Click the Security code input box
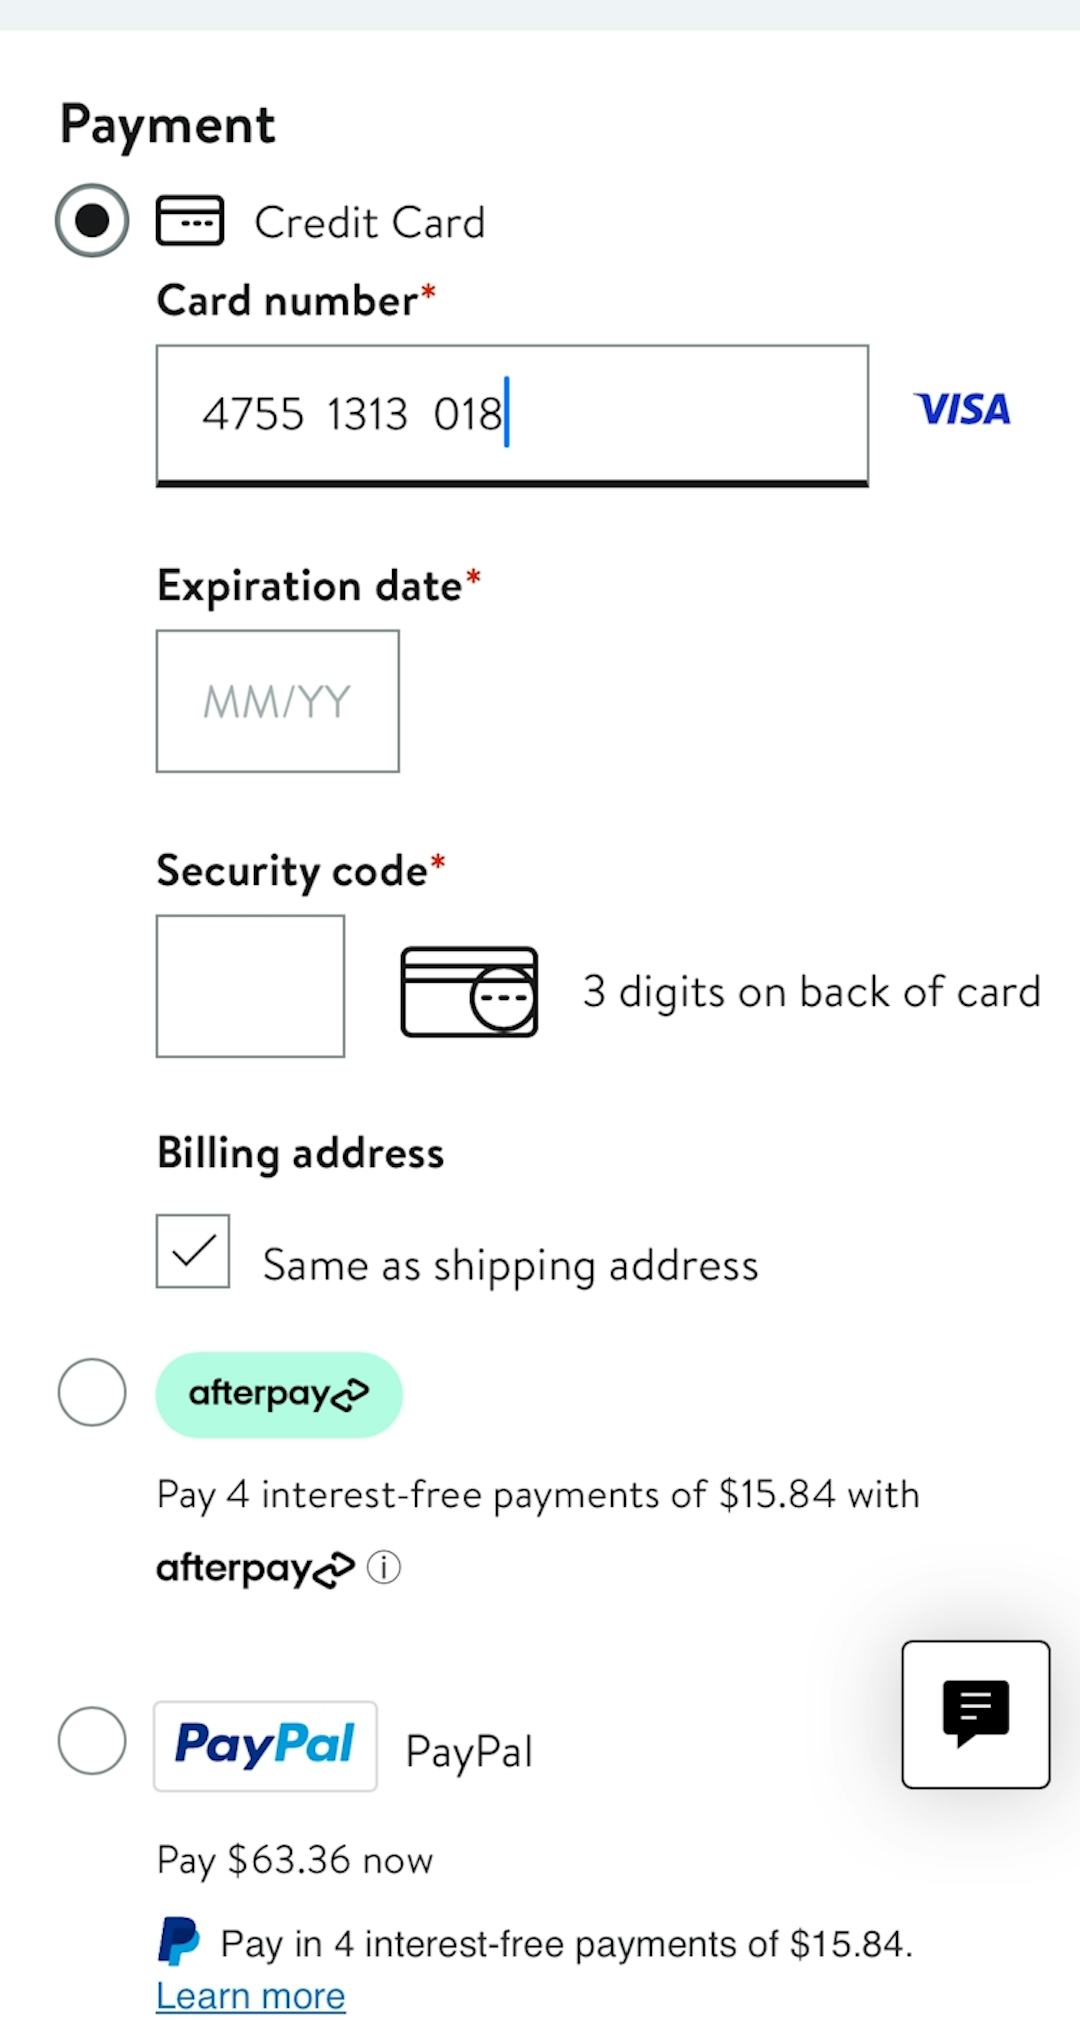 249,985
